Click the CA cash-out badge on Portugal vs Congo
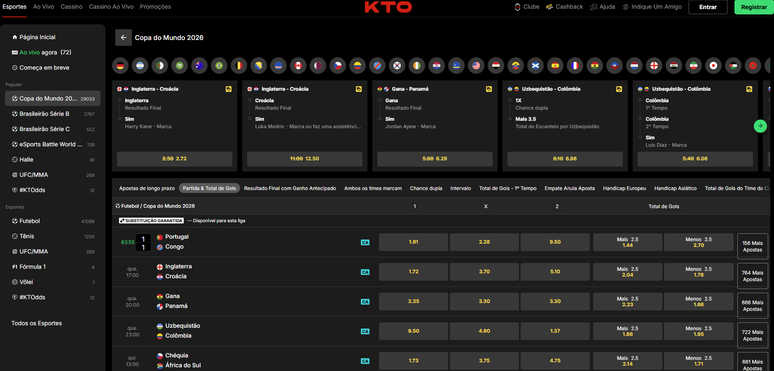 pos(365,242)
